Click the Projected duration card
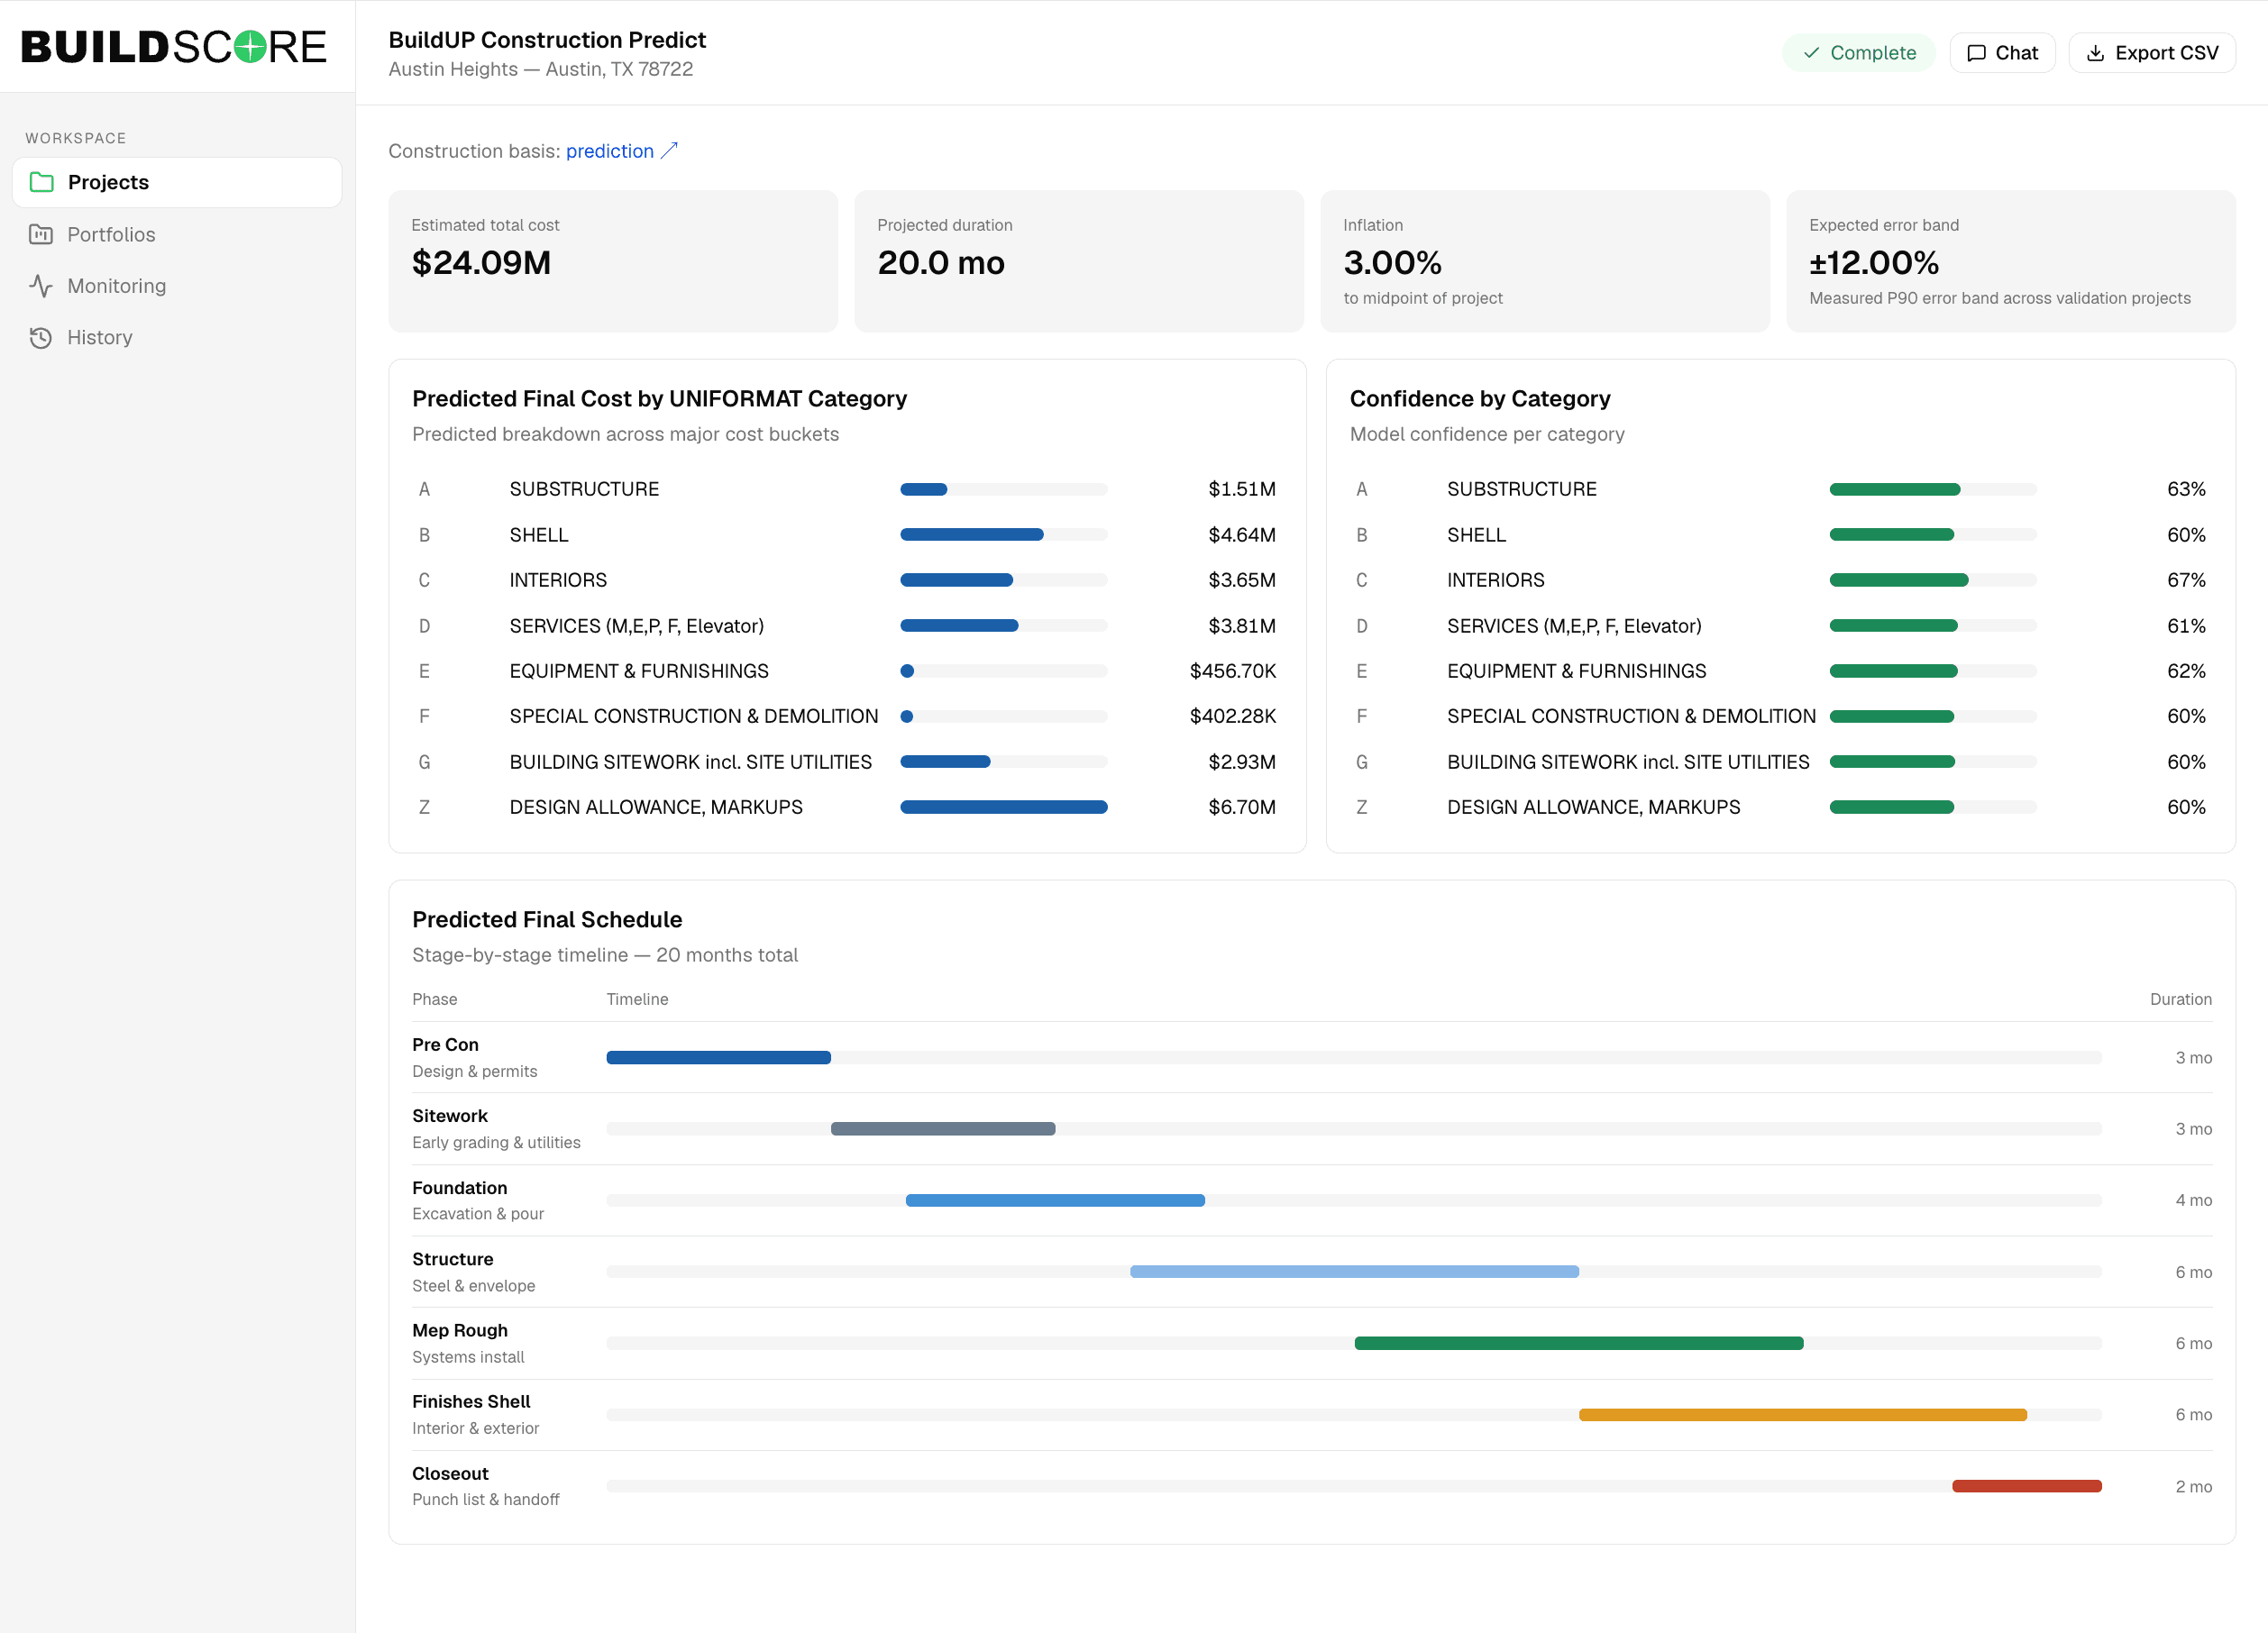The height and width of the screenshot is (1633, 2268). point(1079,261)
